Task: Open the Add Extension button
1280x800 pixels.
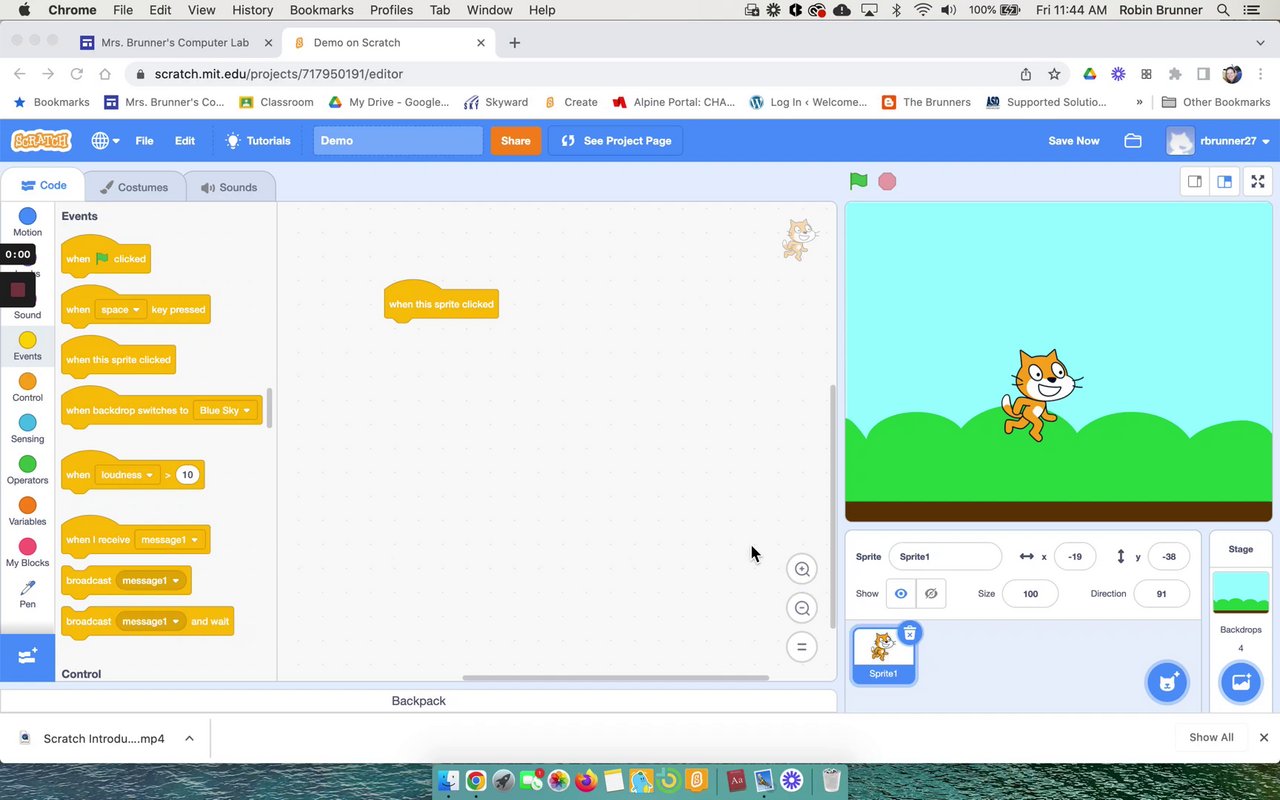Action: [x=27, y=657]
